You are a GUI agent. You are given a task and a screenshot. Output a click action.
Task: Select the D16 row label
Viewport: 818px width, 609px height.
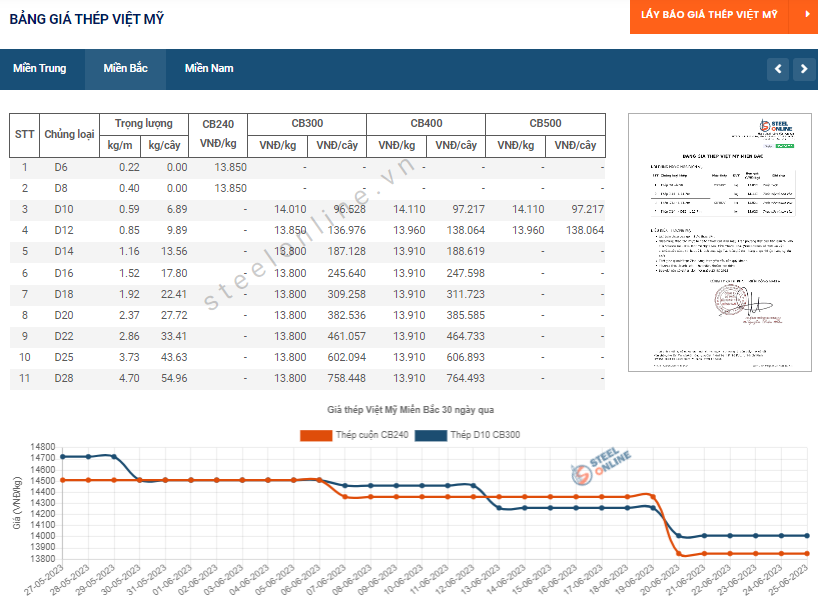(x=64, y=273)
